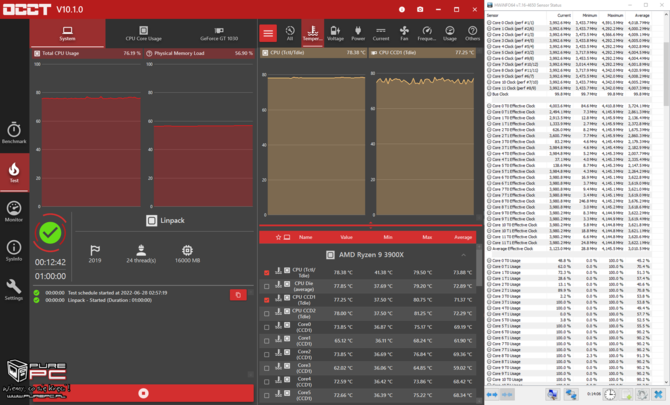The width and height of the screenshot is (670, 405).
Task: Open OCCT Settings wrench icon
Action: 14,290
